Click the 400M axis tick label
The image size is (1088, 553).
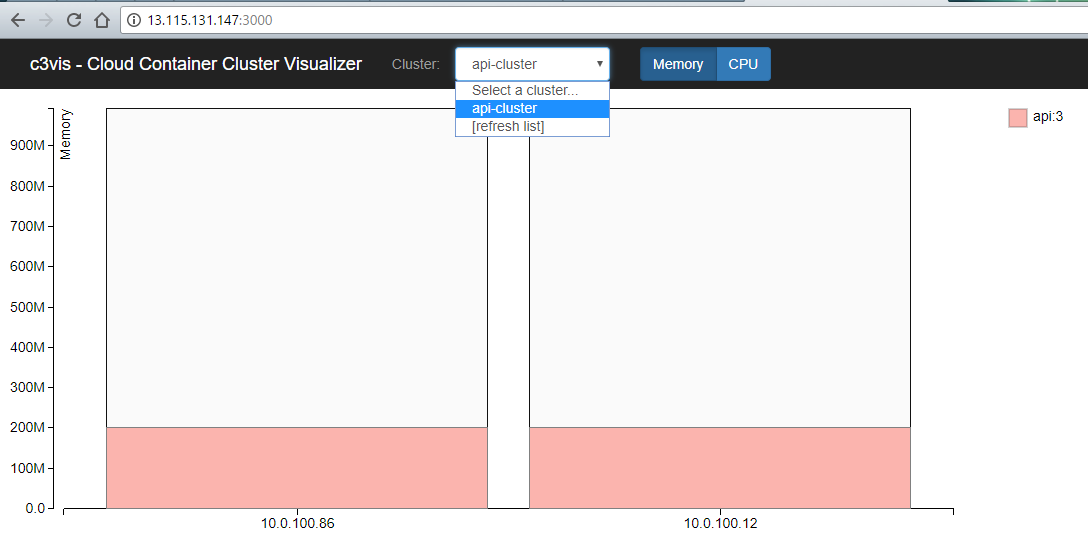coord(28,347)
